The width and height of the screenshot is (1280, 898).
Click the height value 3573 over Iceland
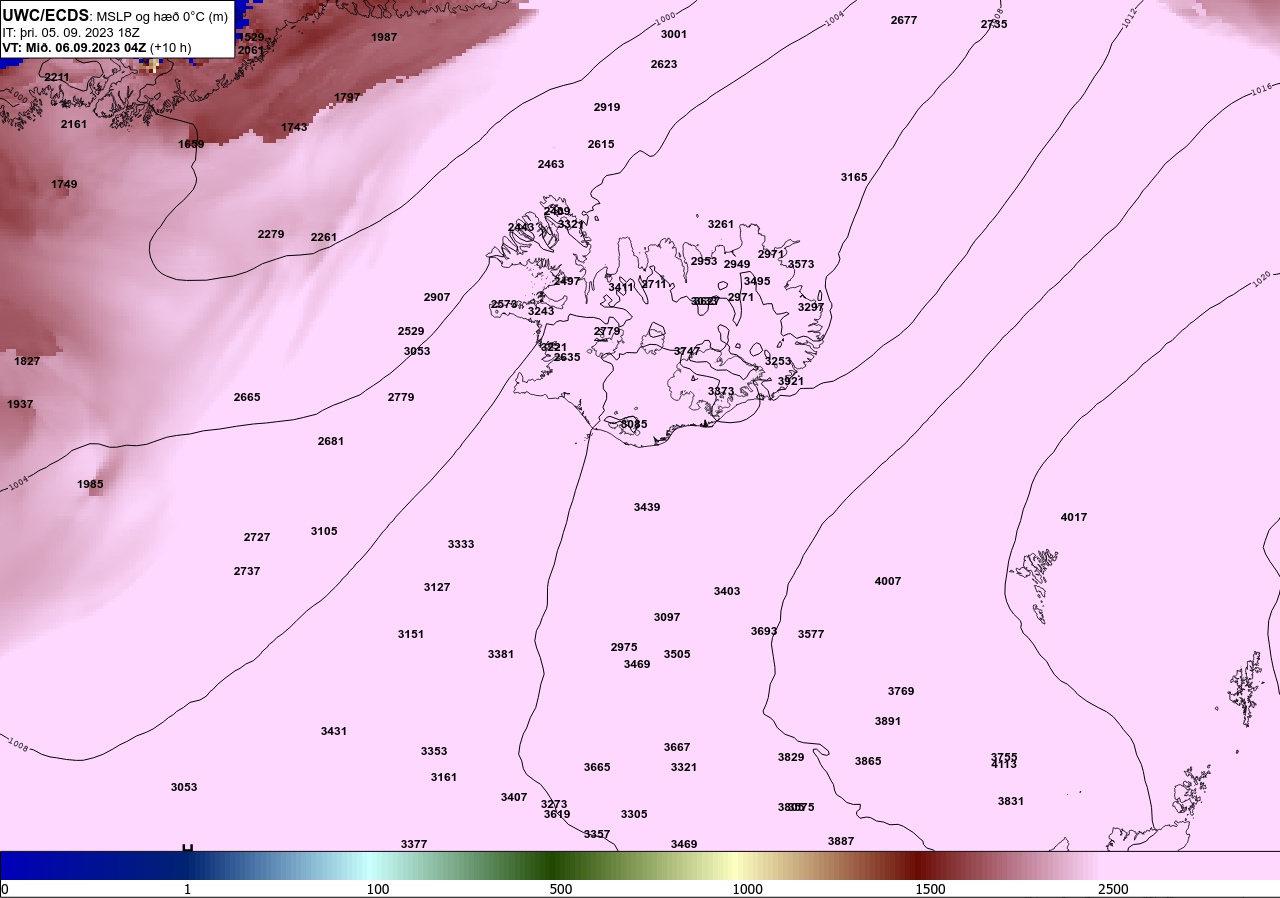(801, 264)
